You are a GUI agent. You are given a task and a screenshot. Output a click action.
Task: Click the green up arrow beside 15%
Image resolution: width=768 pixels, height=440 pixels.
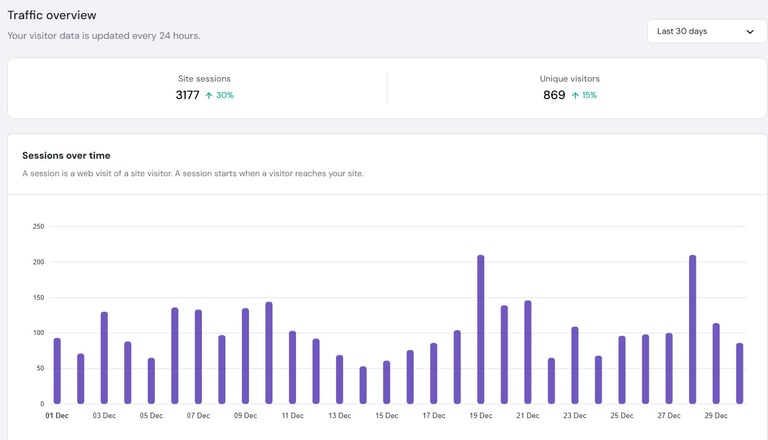(575, 95)
